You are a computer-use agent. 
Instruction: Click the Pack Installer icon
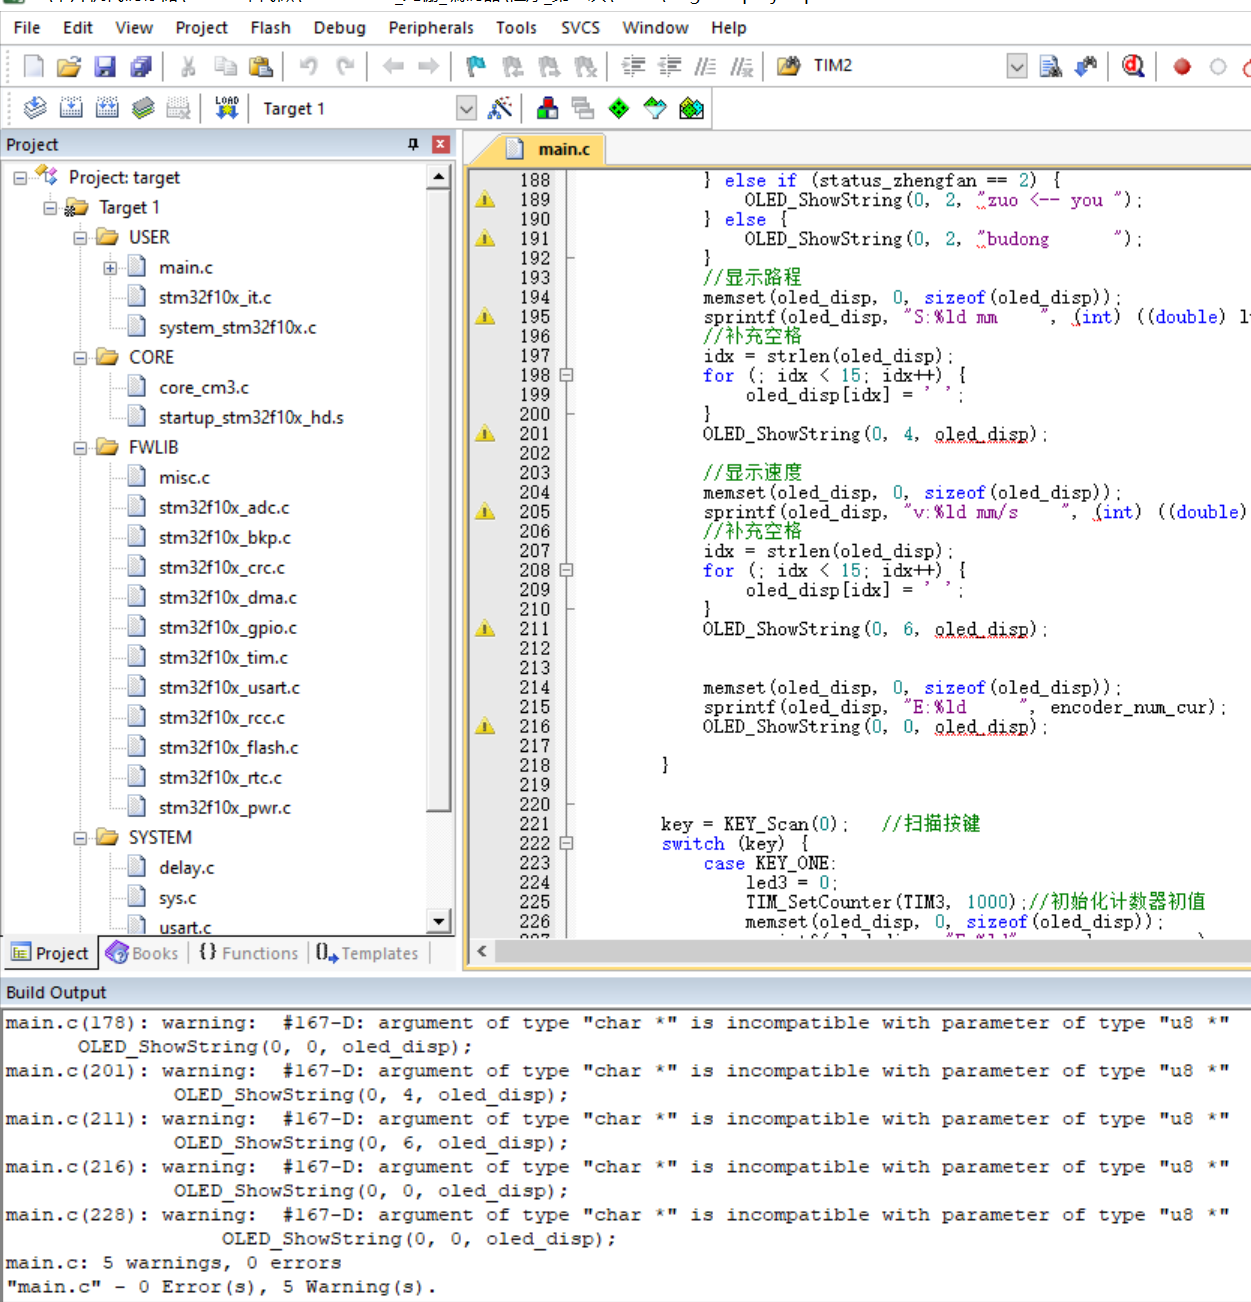(691, 108)
